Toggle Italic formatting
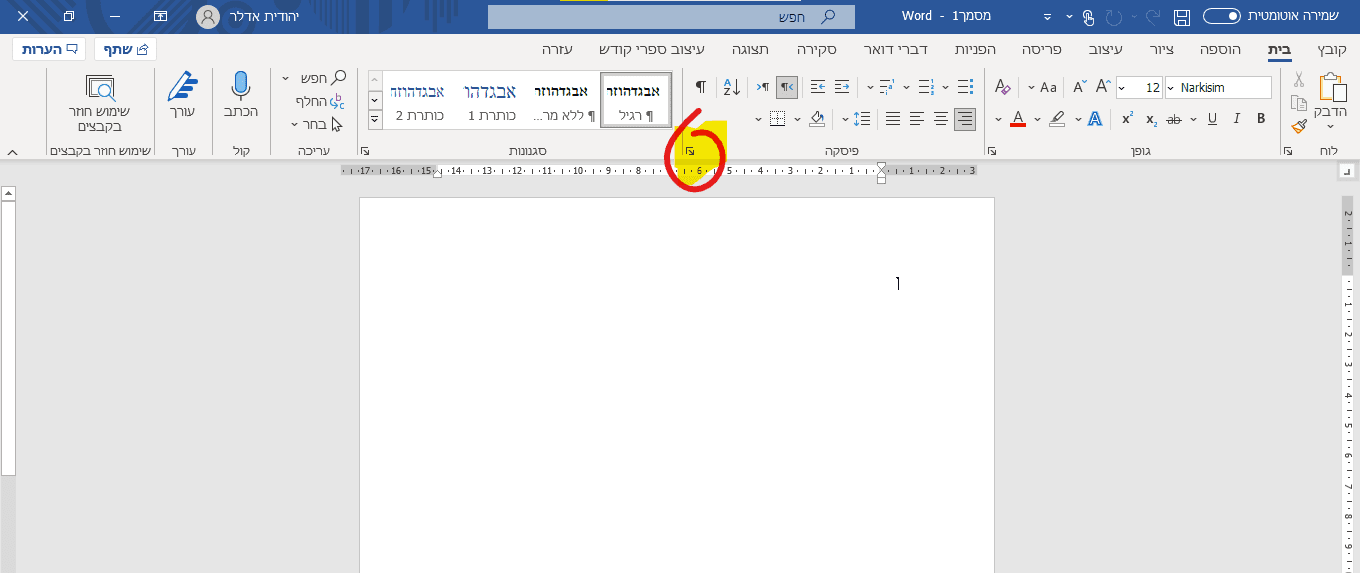This screenshot has width=1360, height=573. 1236,119
